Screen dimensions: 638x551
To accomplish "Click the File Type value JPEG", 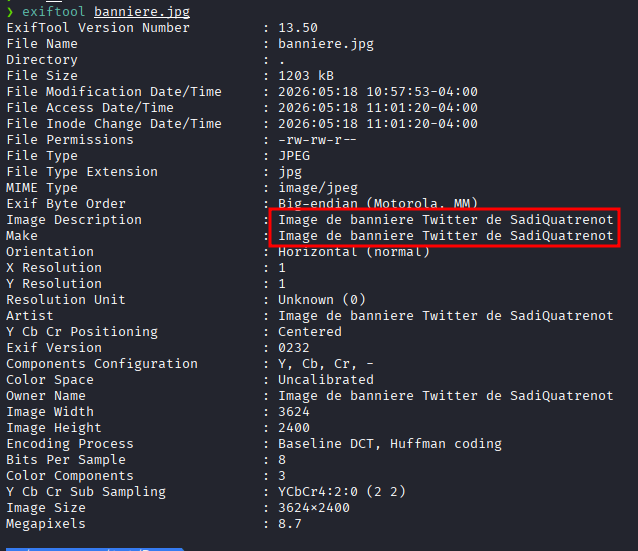I will point(294,155).
